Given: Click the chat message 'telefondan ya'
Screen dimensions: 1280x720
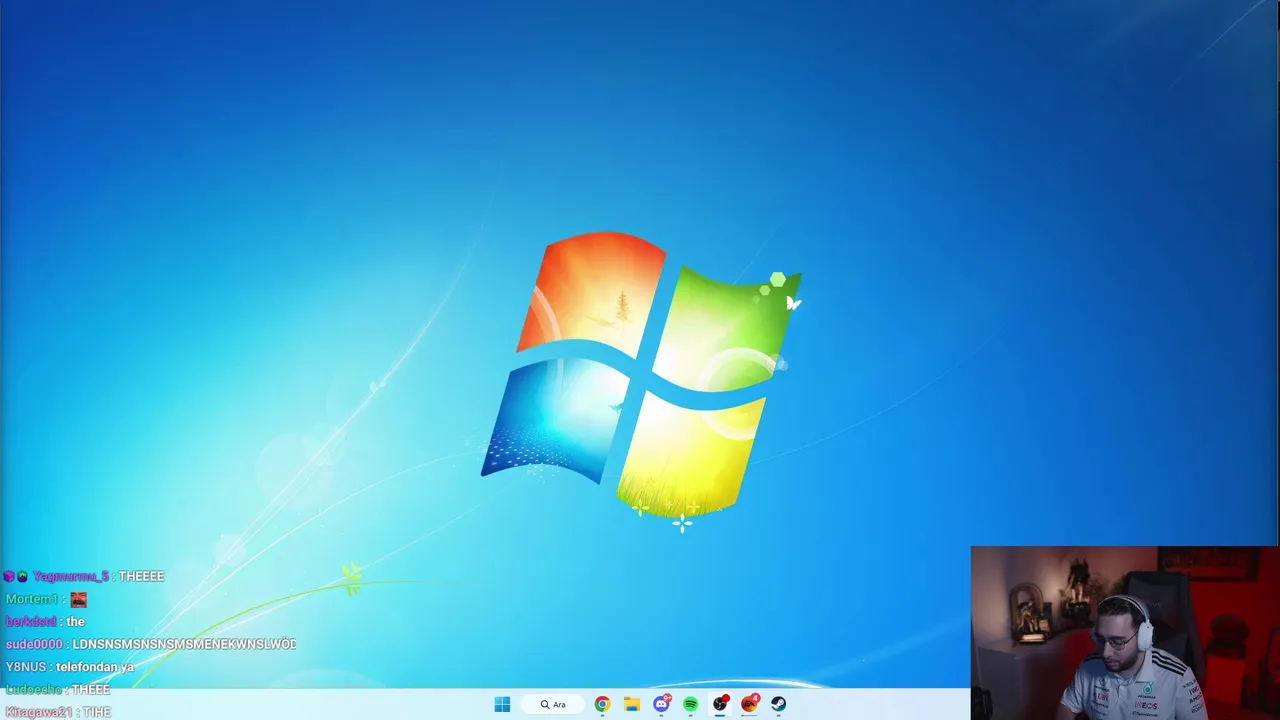Looking at the screenshot, I should [95, 667].
